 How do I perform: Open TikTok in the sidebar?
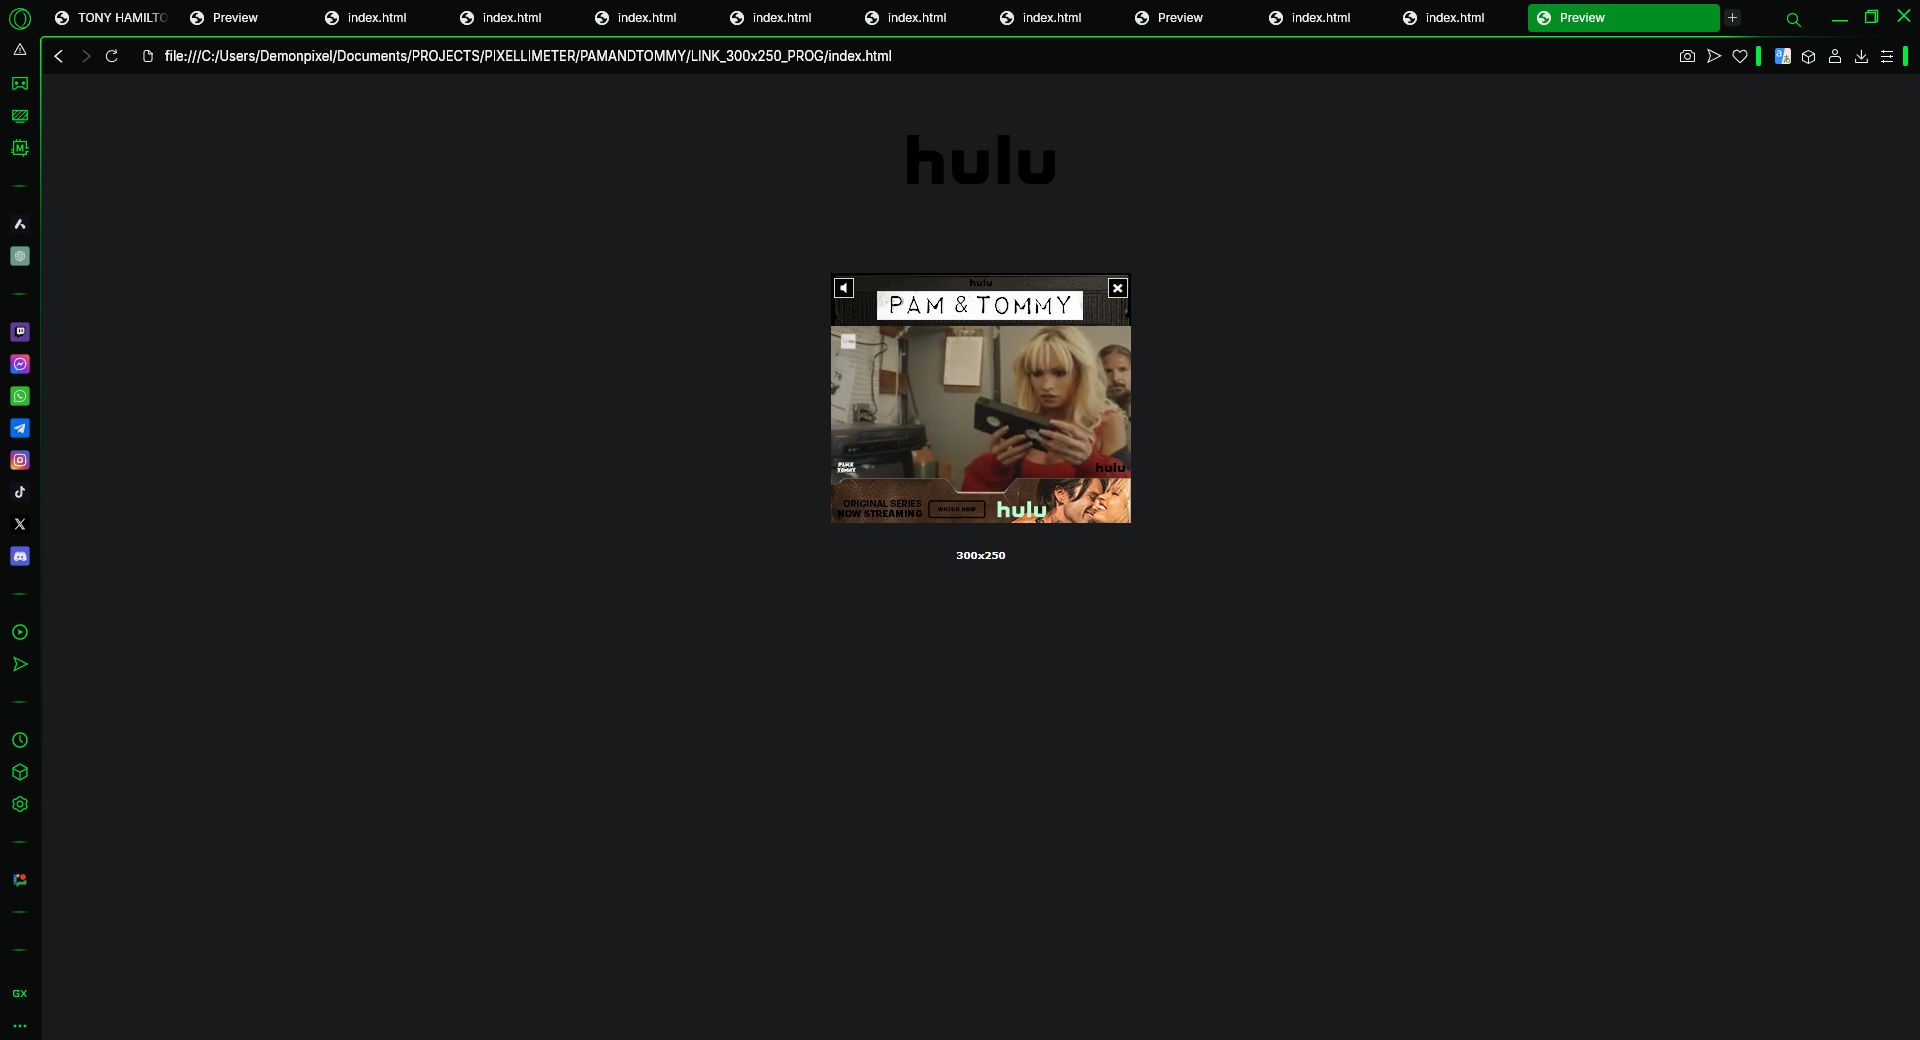[20, 492]
